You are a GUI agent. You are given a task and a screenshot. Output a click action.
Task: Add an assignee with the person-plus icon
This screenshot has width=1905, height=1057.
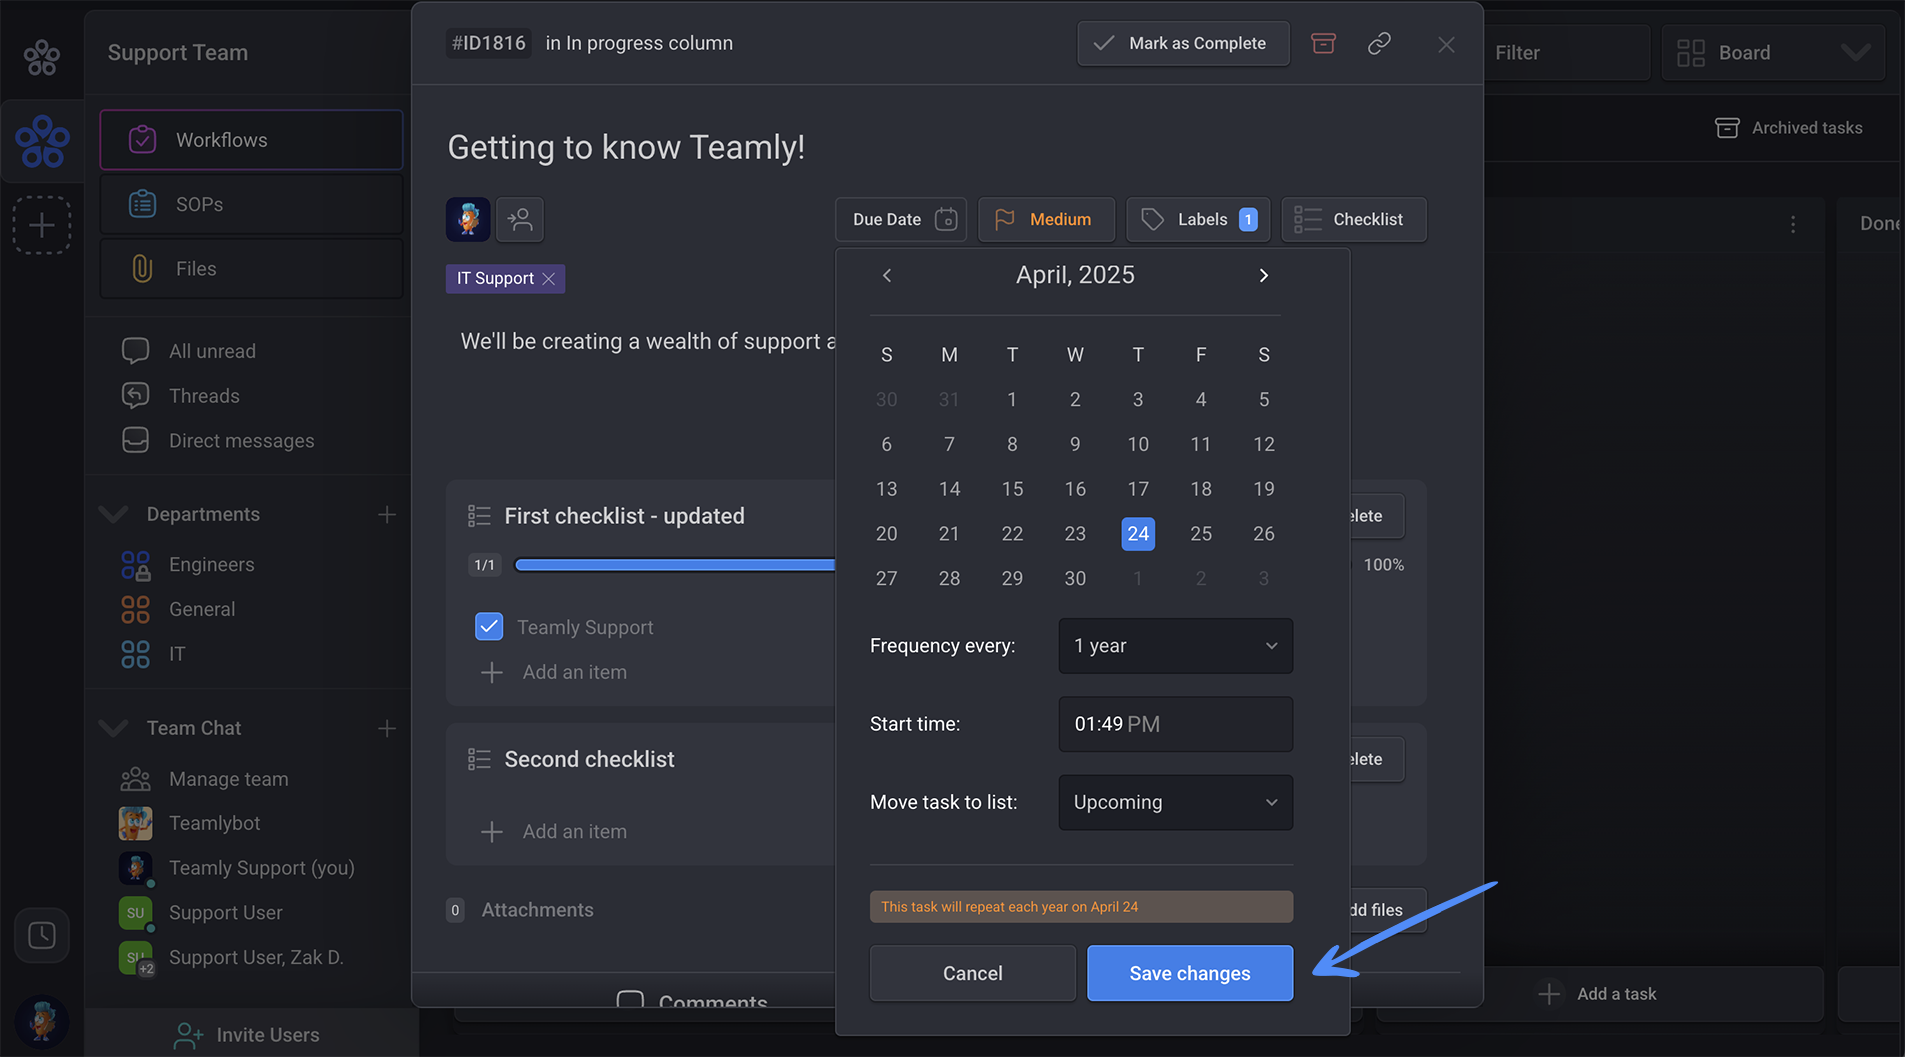[520, 219]
